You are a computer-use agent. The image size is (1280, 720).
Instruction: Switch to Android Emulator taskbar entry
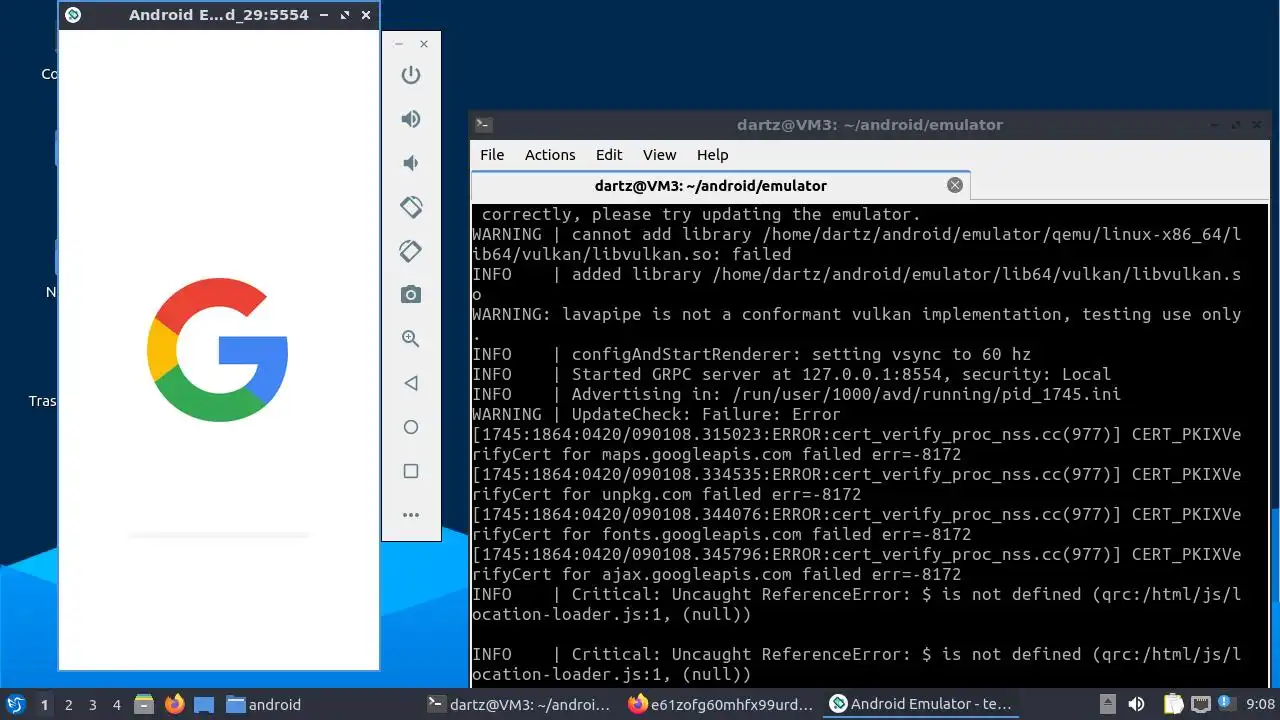pyautogui.click(x=921, y=705)
